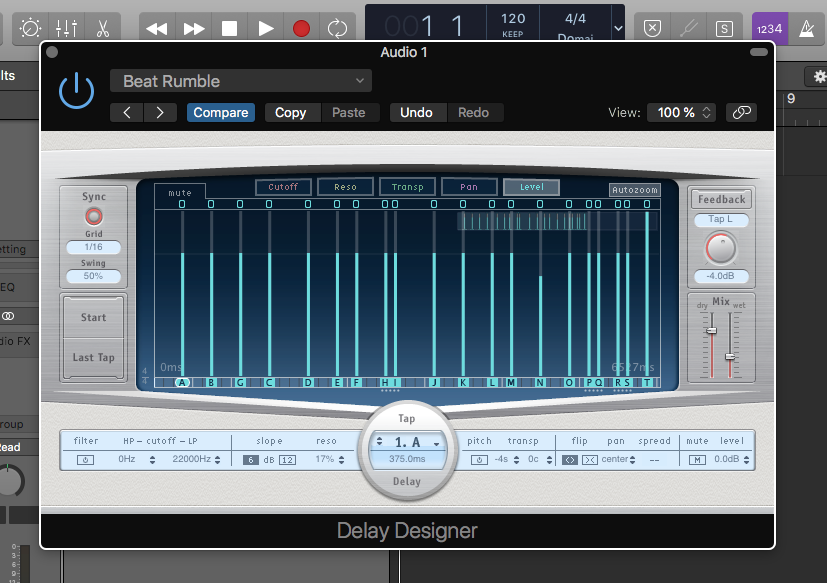The width and height of the screenshot is (827, 583).
Task: Switch to the Cutoff tab
Action: pyautogui.click(x=283, y=187)
